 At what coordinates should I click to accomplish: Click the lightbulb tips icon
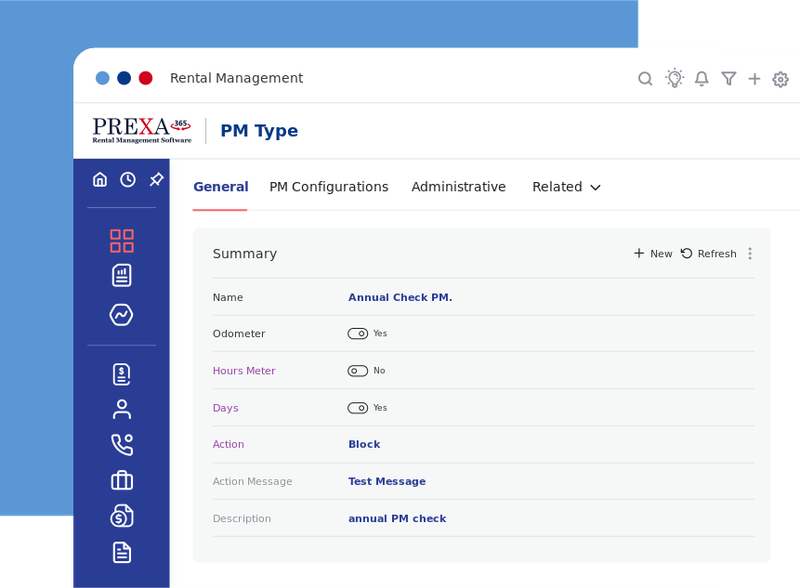[x=674, y=78]
